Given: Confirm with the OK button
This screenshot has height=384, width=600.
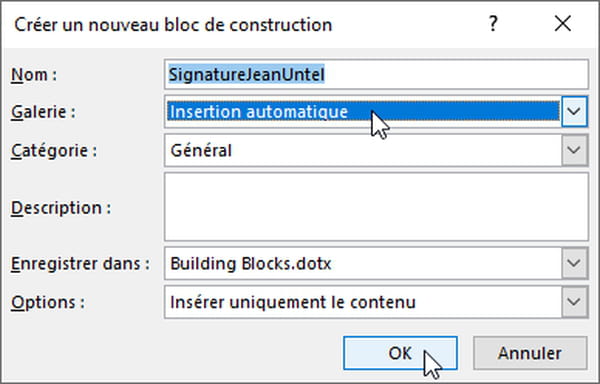Looking at the screenshot, I should [400, 353].
